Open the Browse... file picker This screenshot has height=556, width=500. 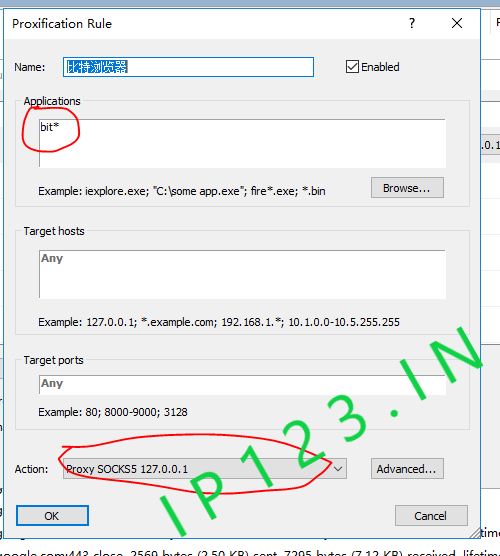(407, 188)
